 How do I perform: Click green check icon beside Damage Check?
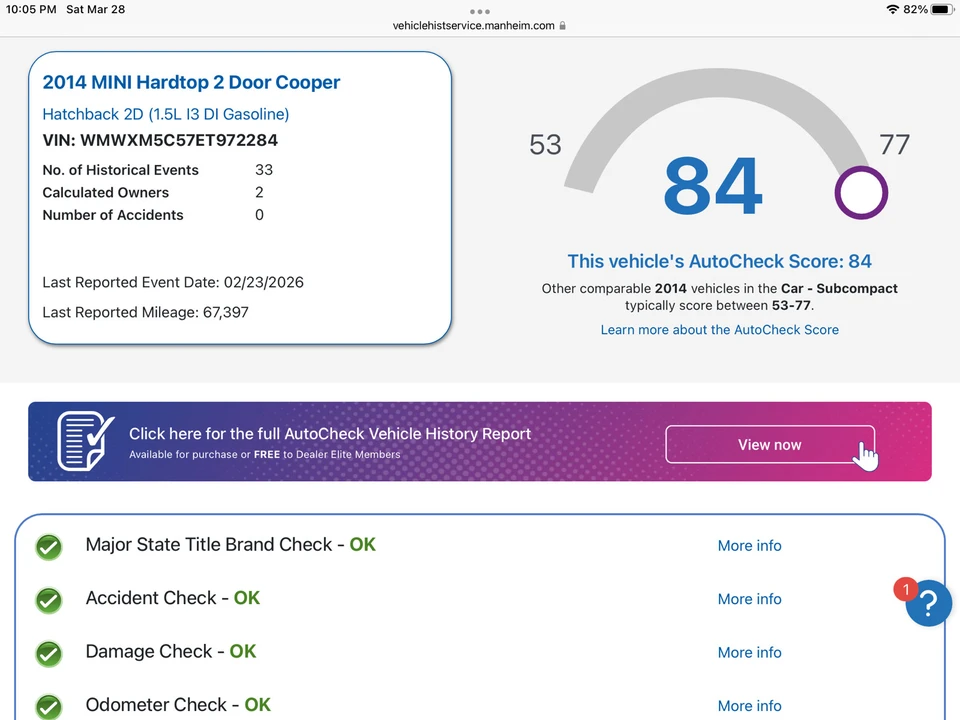tap(48, 653)
